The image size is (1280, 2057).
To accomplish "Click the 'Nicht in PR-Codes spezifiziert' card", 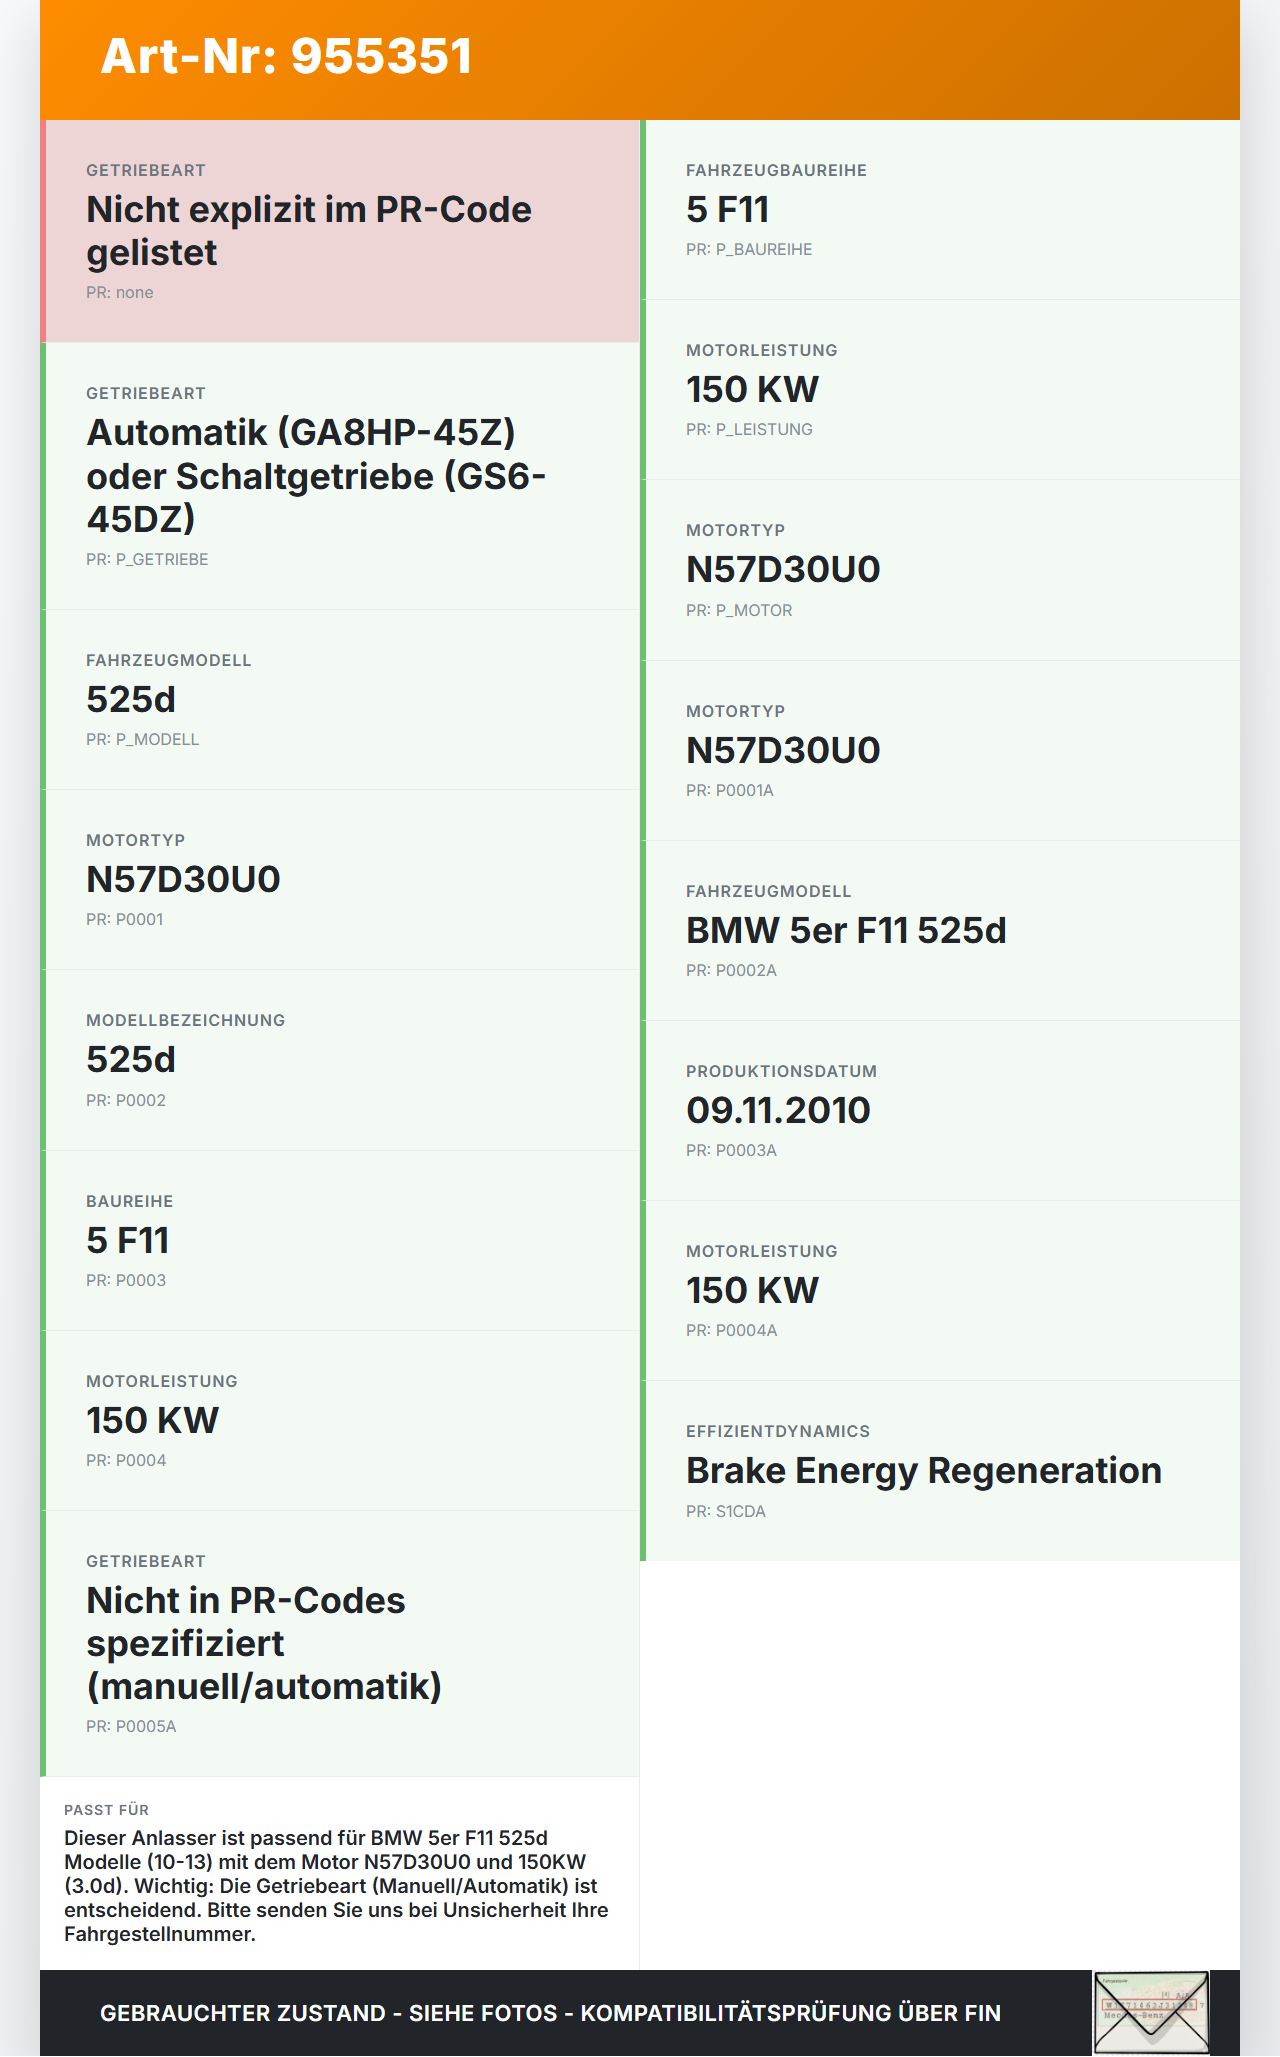I will click(340, 1643).
